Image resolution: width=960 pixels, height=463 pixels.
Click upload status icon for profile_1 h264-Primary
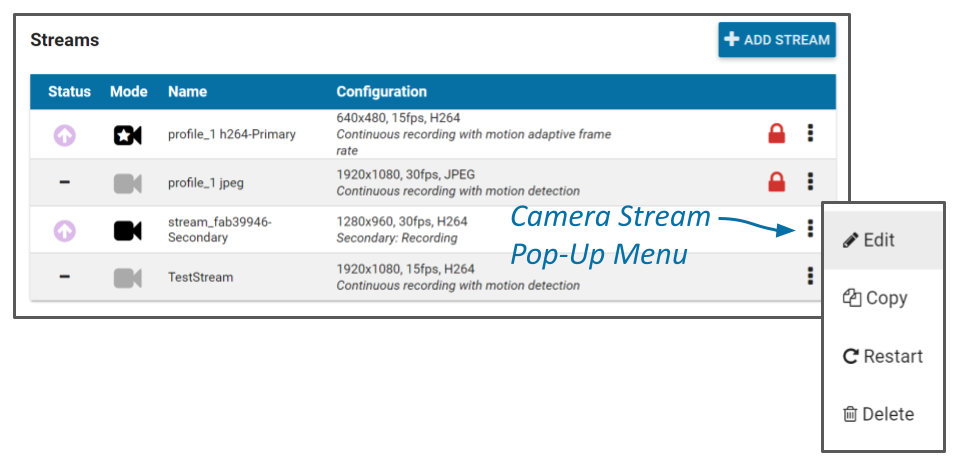65,135
